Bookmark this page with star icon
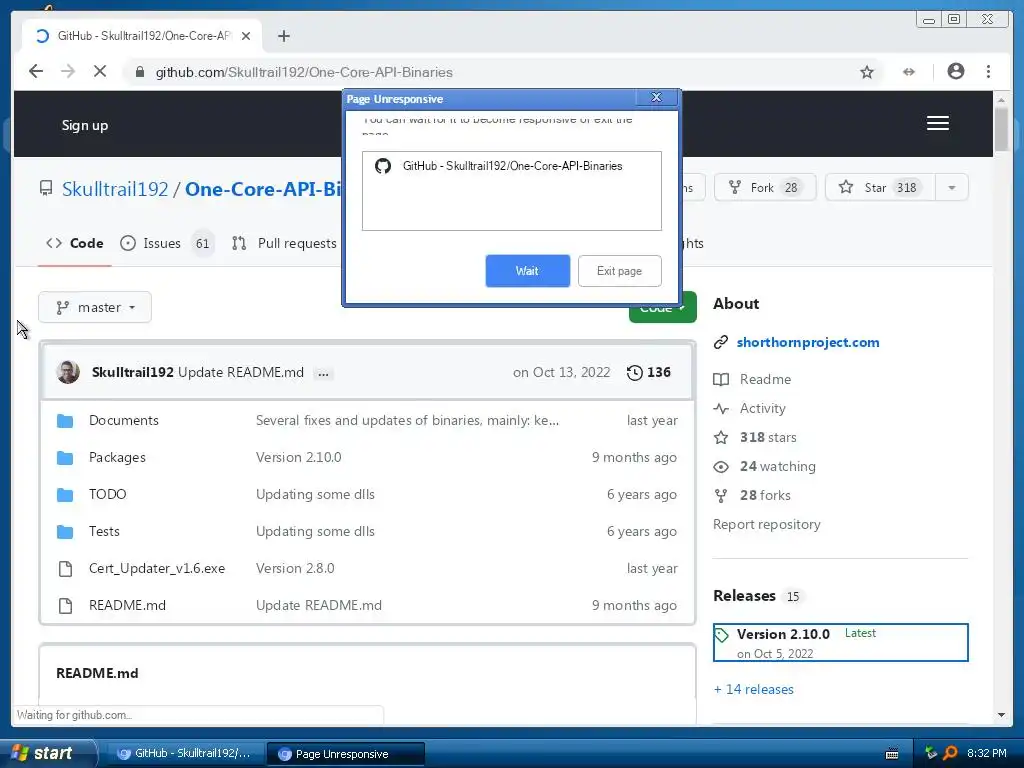 click(867, 72)
